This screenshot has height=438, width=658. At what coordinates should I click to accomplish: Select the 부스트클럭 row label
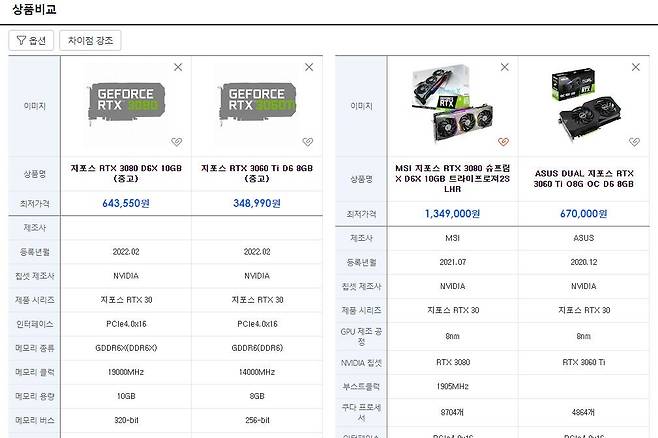click(x=361, y=386)
